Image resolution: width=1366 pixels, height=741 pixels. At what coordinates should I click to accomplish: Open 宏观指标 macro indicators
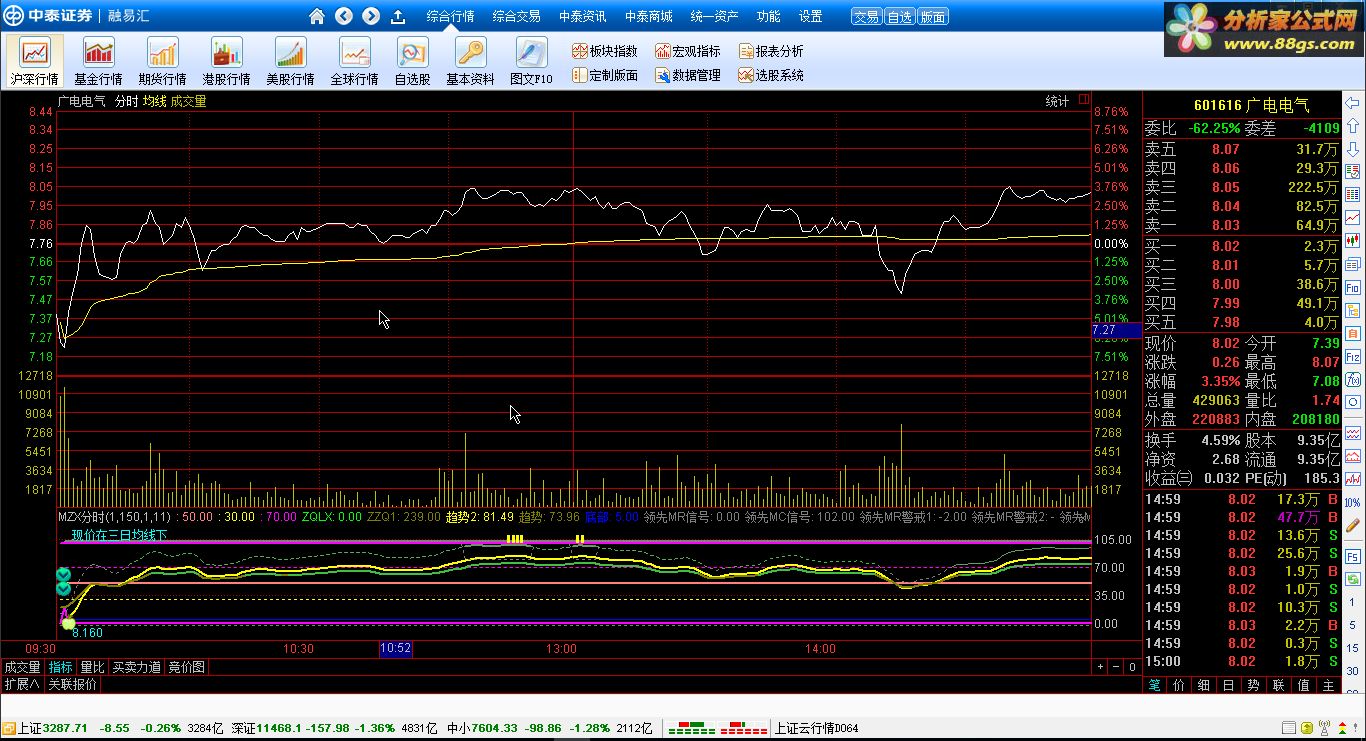tap(688, 51)
